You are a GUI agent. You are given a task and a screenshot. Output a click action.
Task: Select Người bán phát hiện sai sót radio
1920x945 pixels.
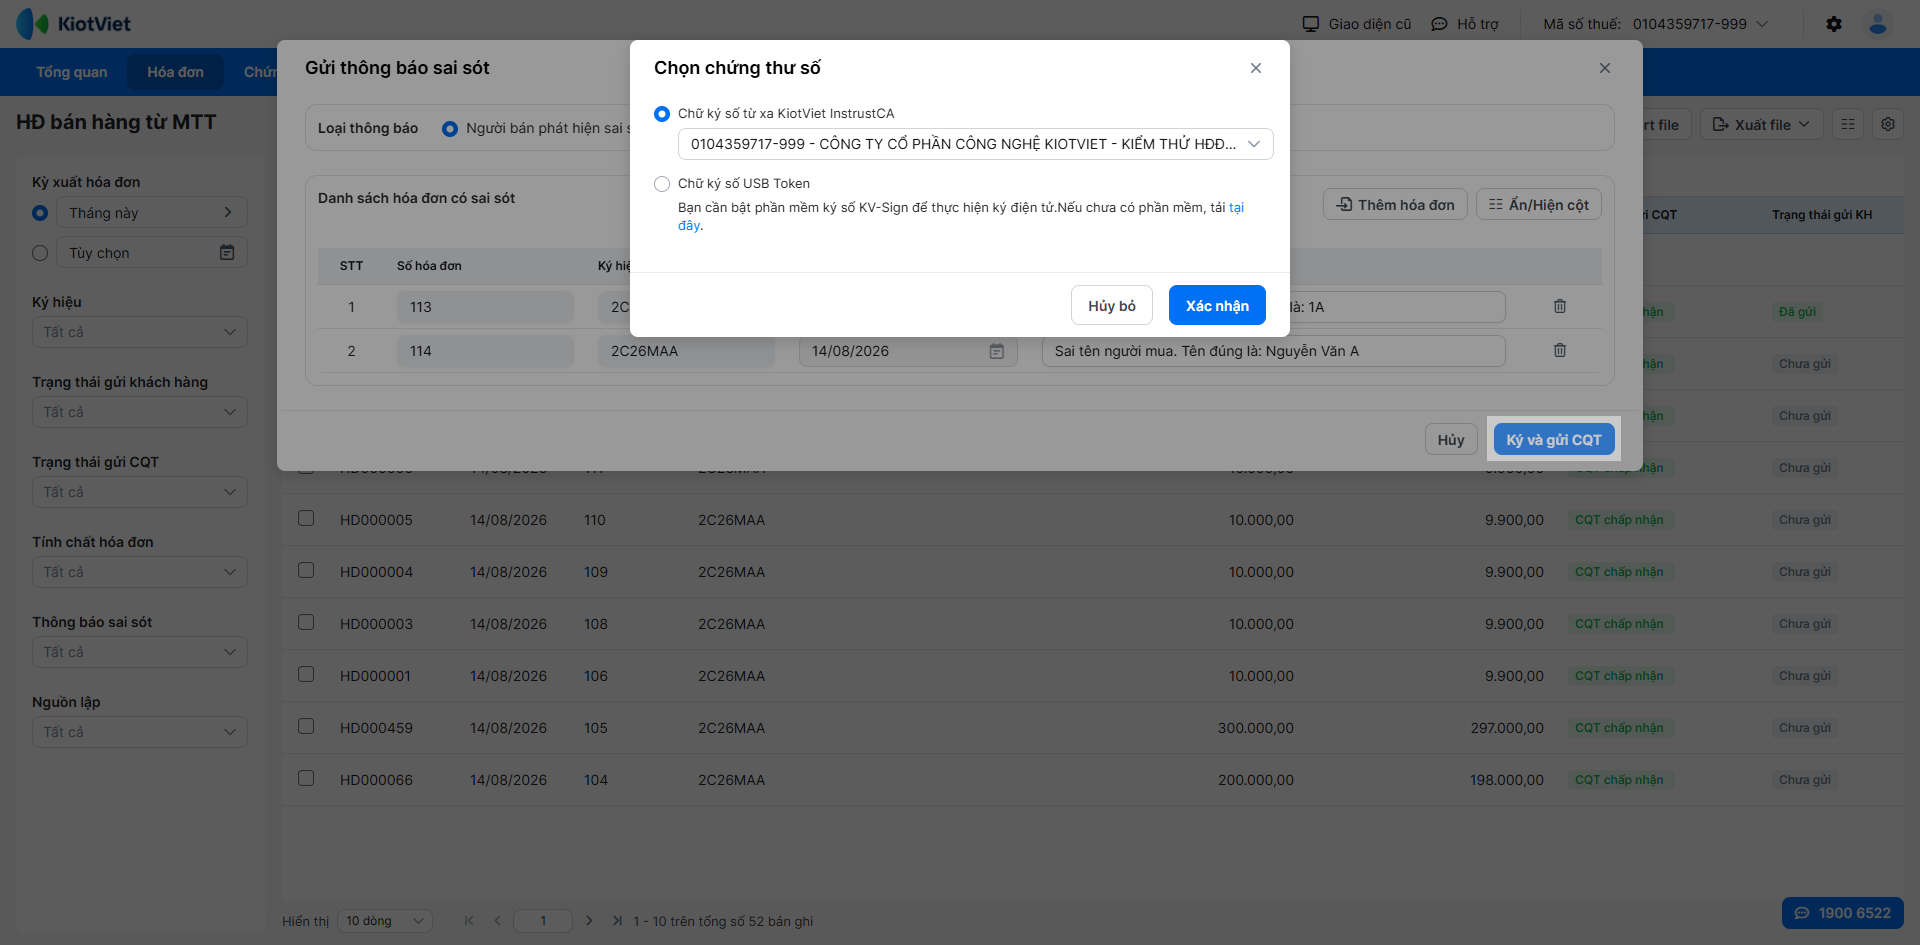[450, 129]
